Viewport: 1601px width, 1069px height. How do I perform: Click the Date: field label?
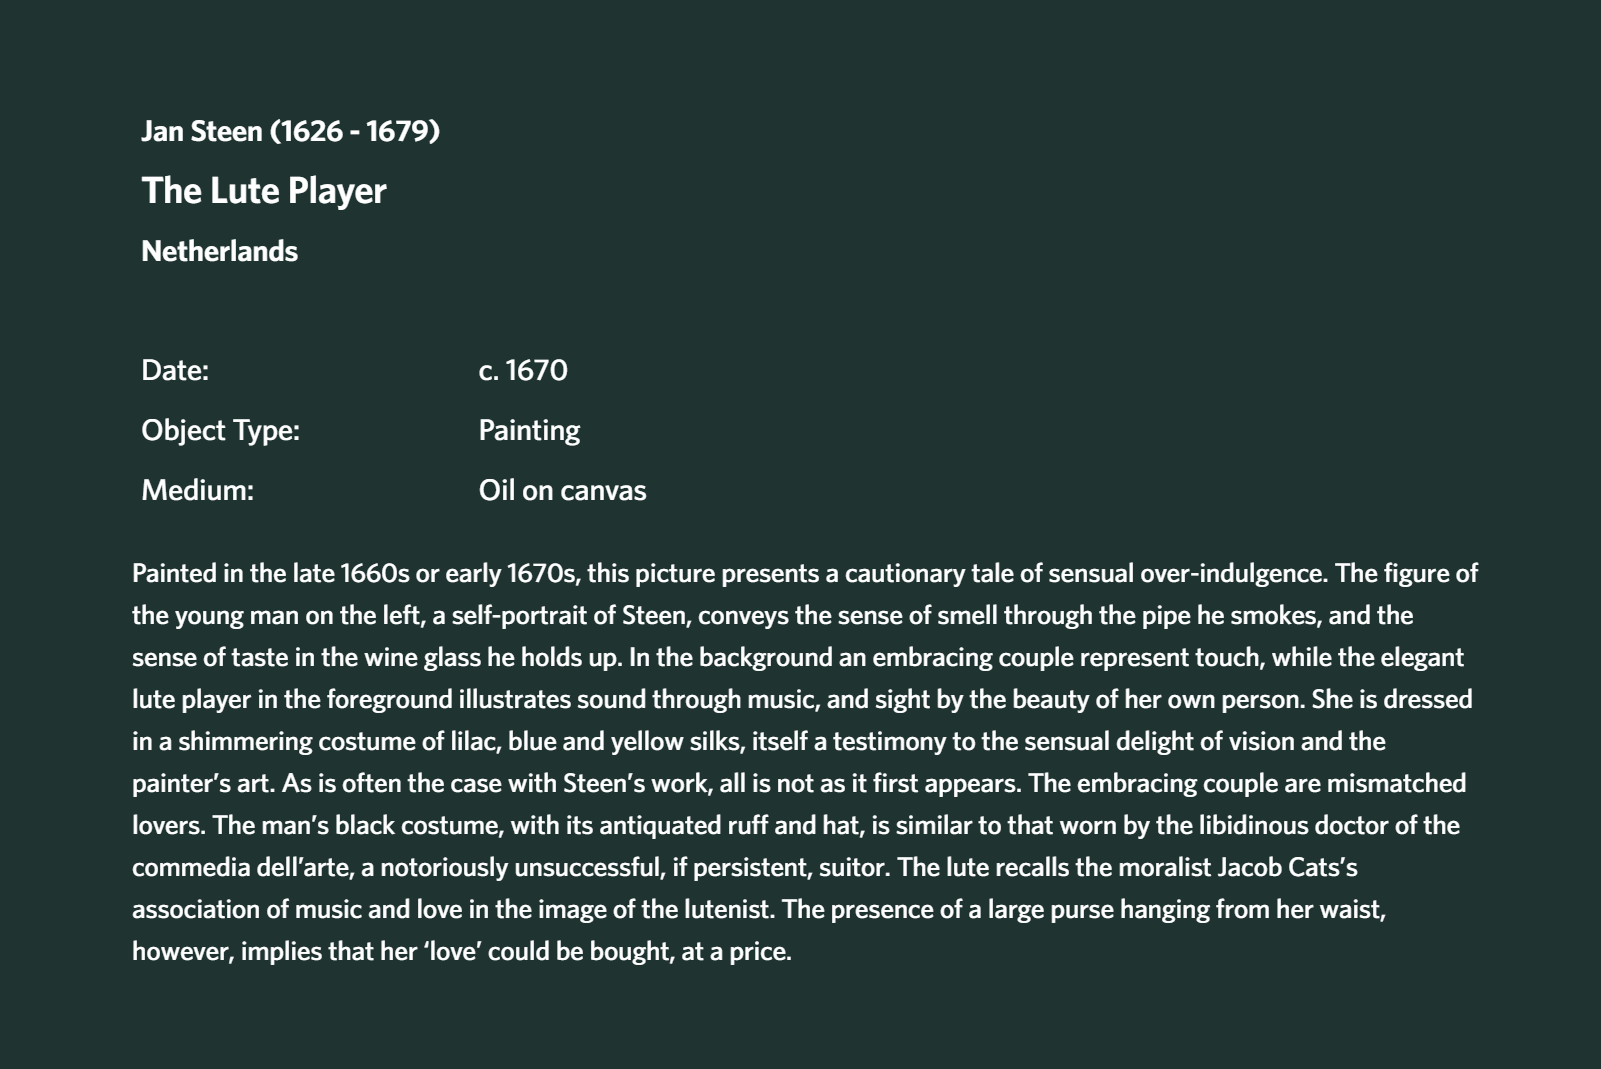pyautogui.click(x=175, y=370)
